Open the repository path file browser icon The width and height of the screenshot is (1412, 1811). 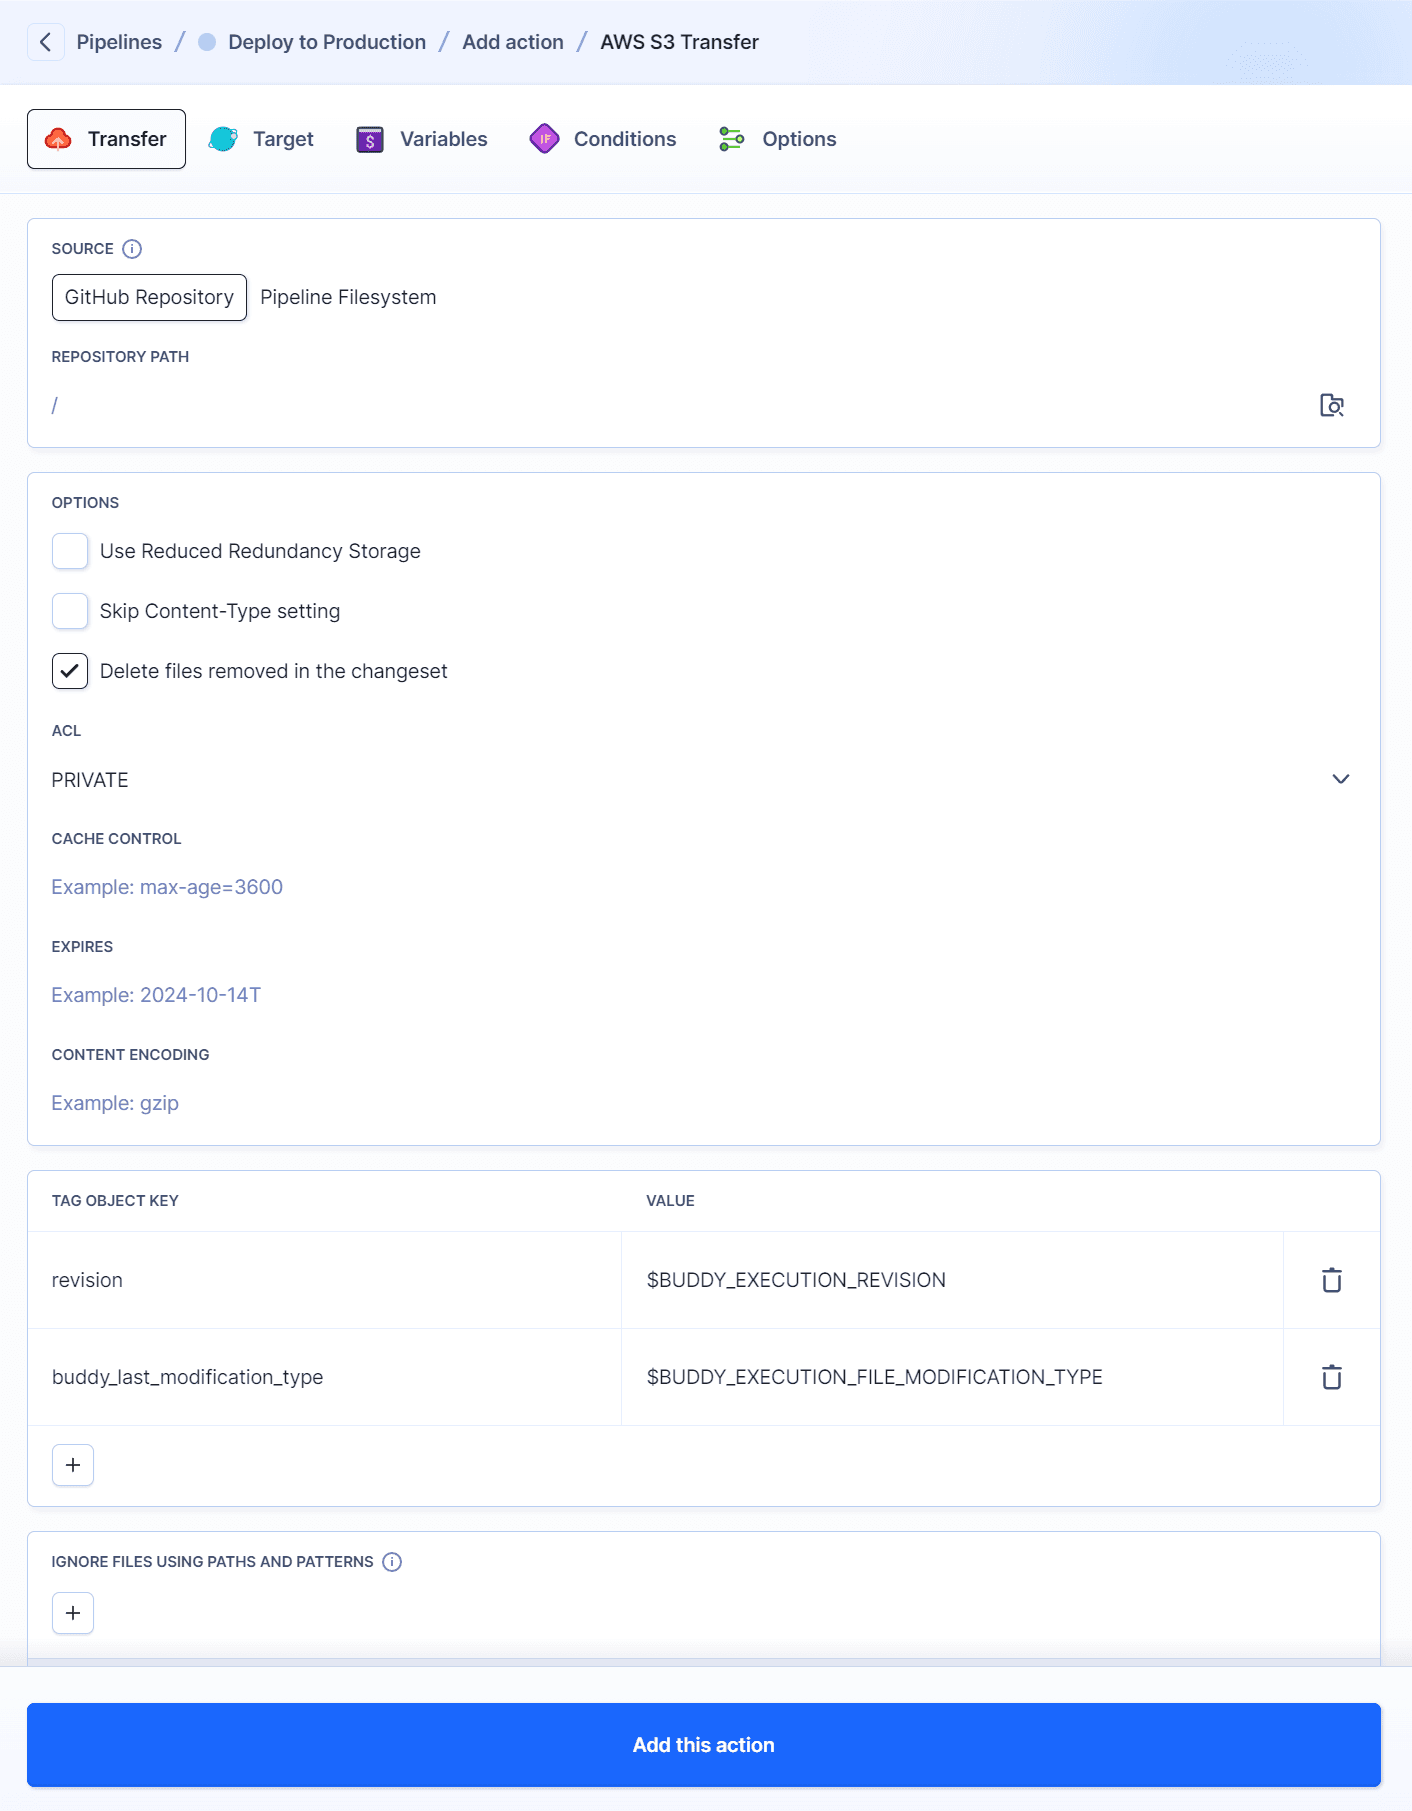coord(1331,405)
